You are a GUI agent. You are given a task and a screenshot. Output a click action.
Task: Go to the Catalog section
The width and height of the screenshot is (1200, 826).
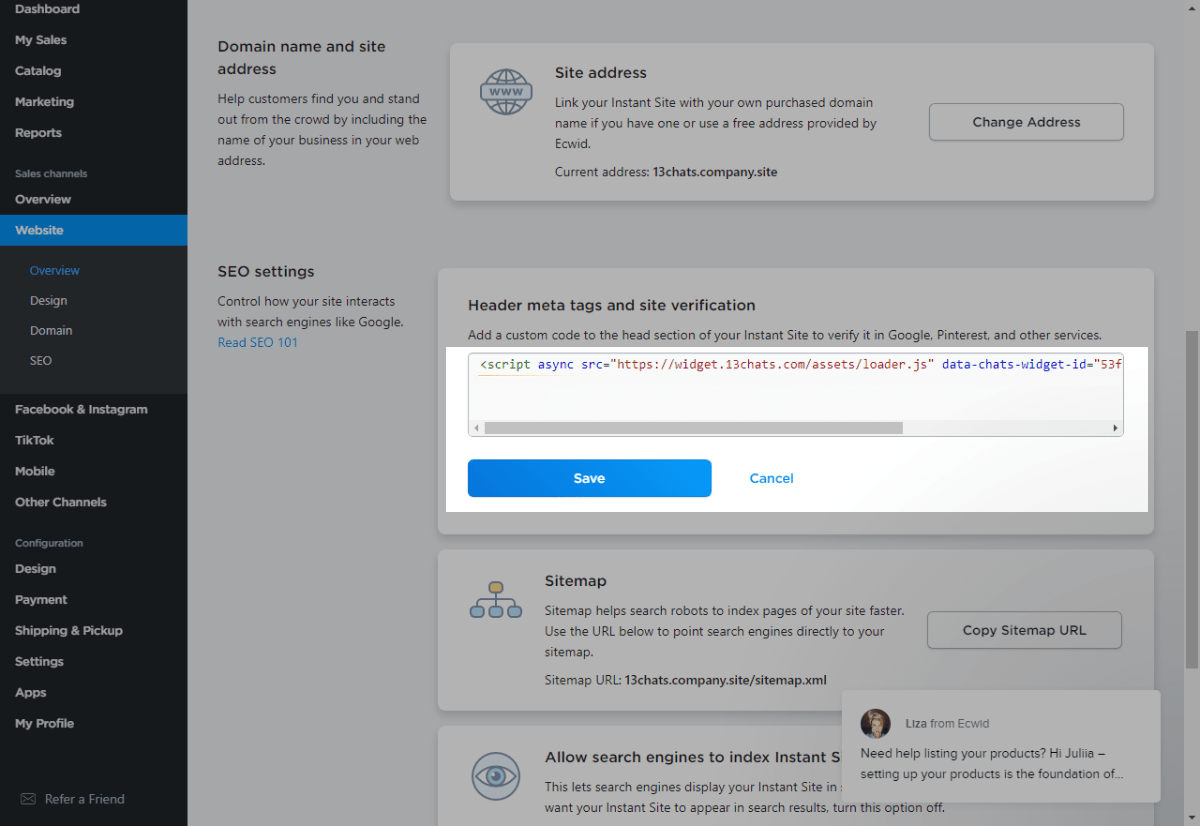click(38, 71)
